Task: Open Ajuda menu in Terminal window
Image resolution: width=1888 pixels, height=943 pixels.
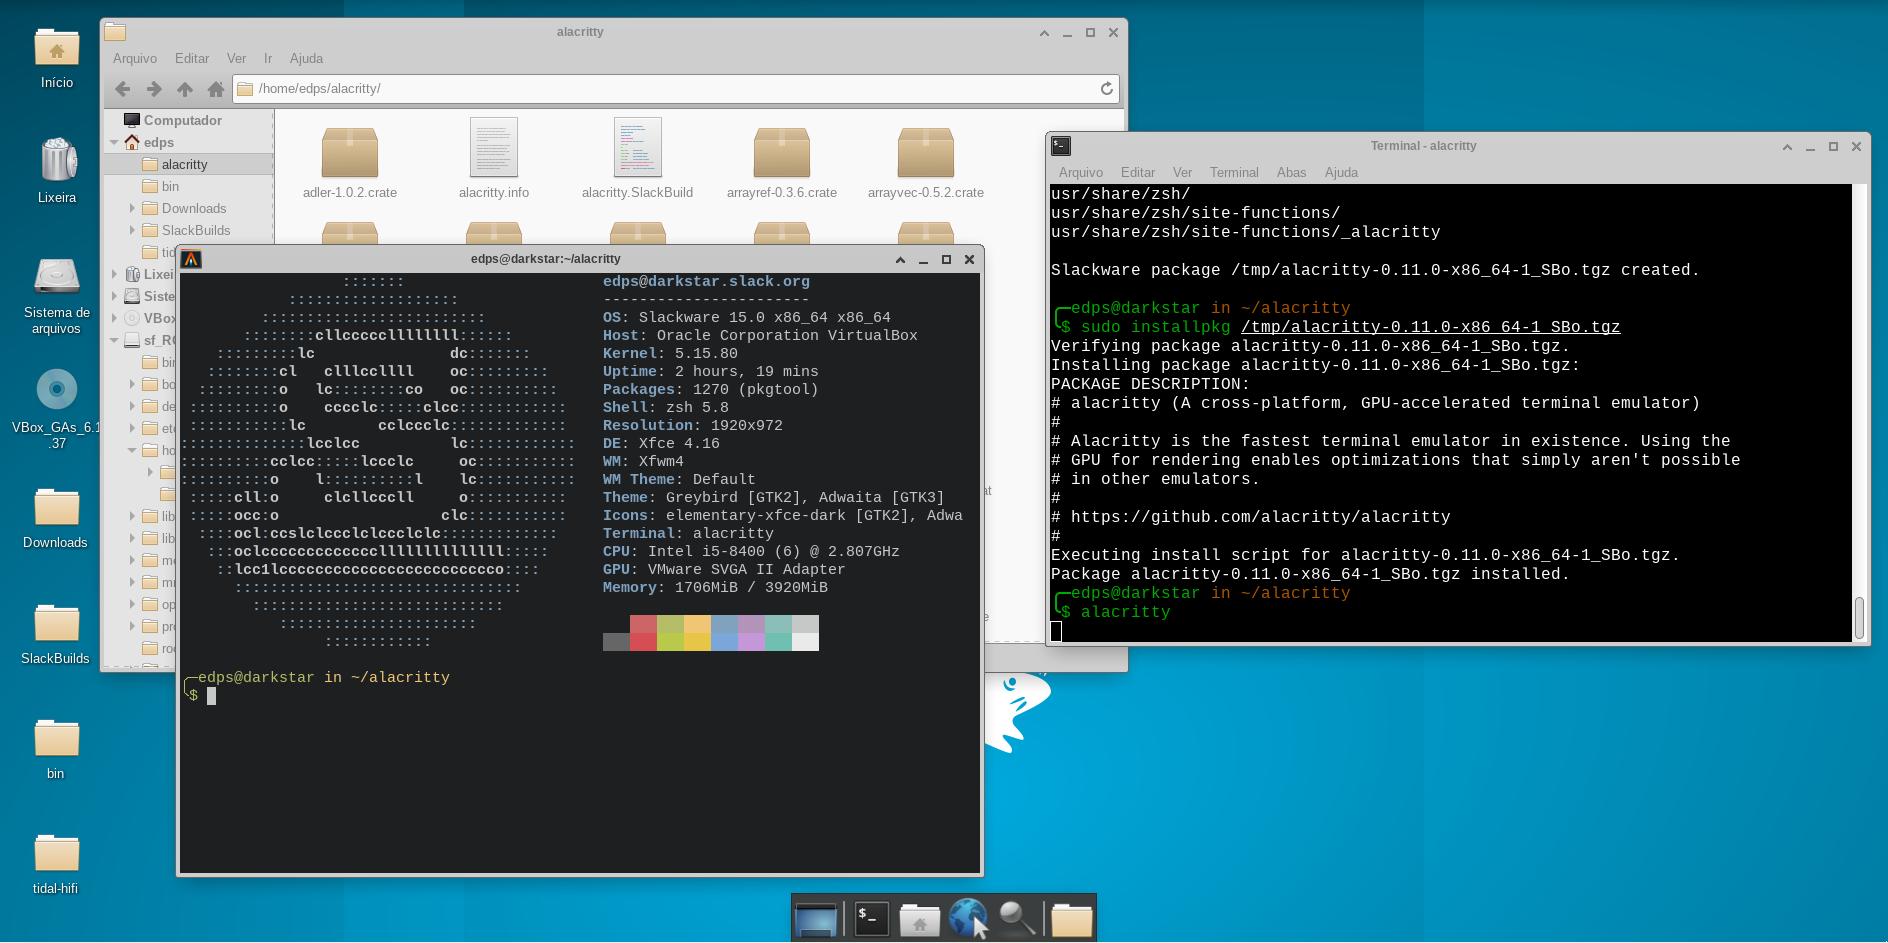Action: 1341,172
